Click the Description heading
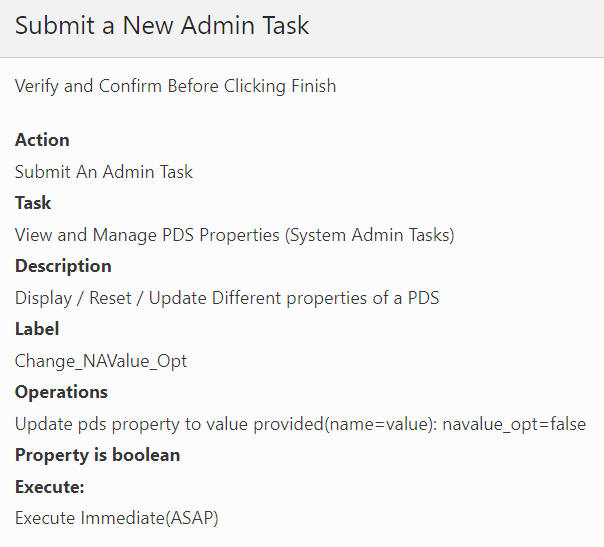The height and width of the screenshot is (547, 604). click(63, 266)
